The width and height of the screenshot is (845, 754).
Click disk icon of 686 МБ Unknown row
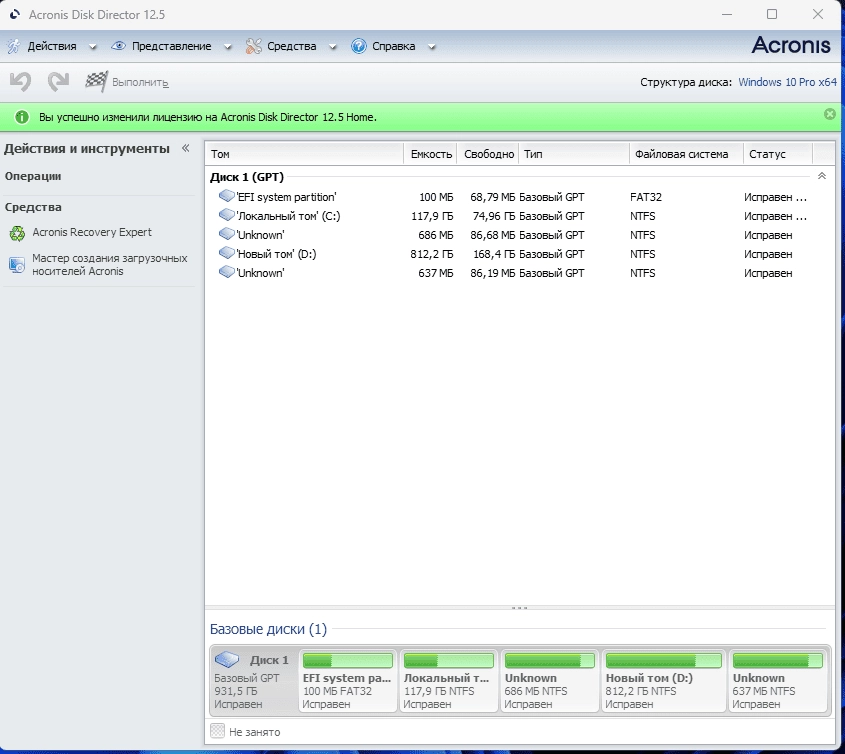[x=226, y=234]
